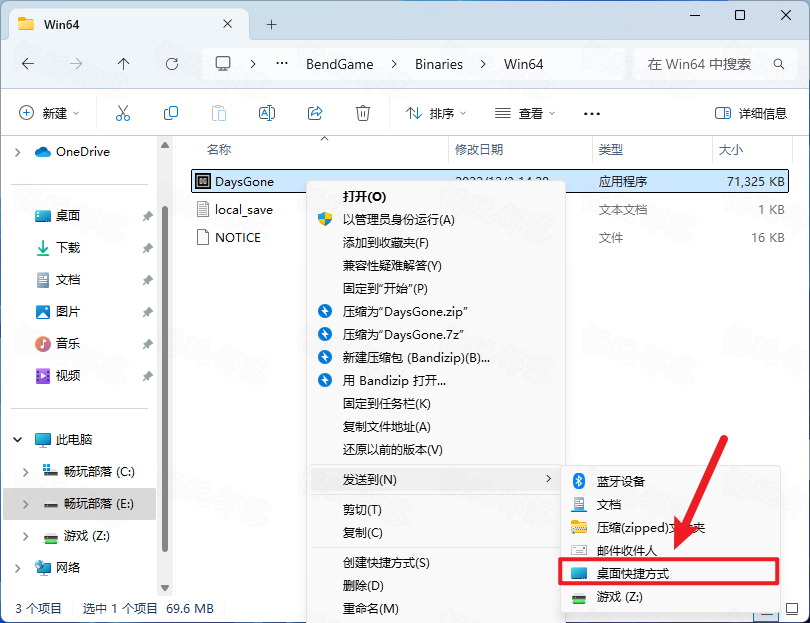Click Win64 in the address path
This screenshot has height=623, width=810.
click(x=523, y=64)
